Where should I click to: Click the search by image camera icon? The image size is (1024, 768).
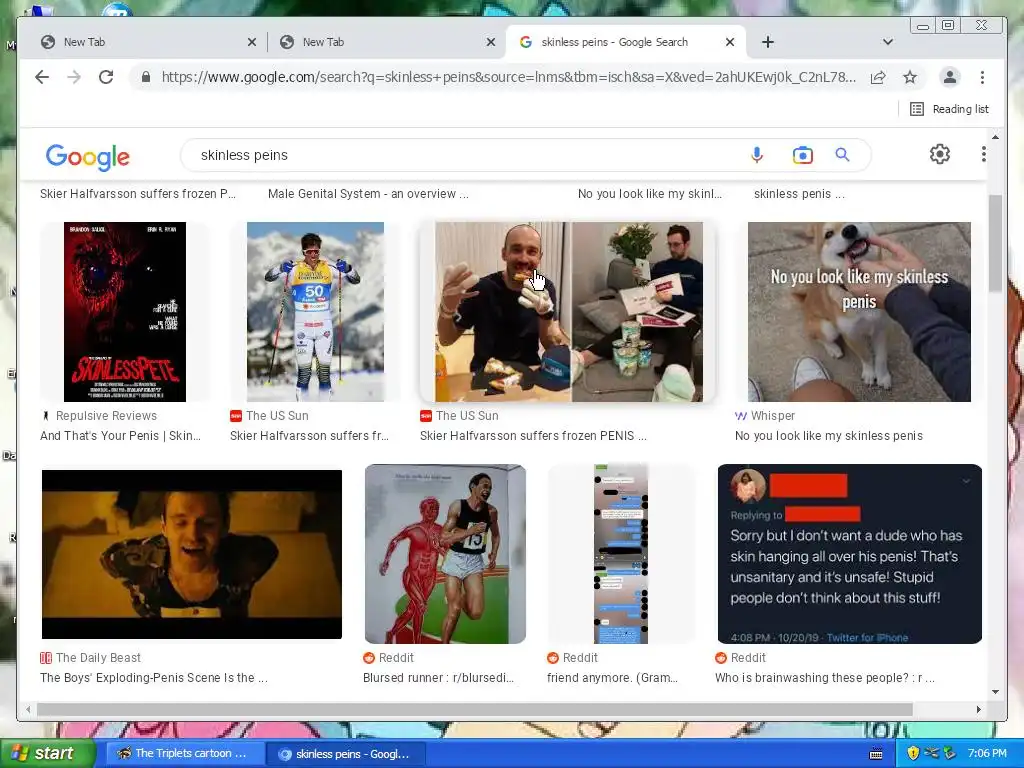[803, 155]
